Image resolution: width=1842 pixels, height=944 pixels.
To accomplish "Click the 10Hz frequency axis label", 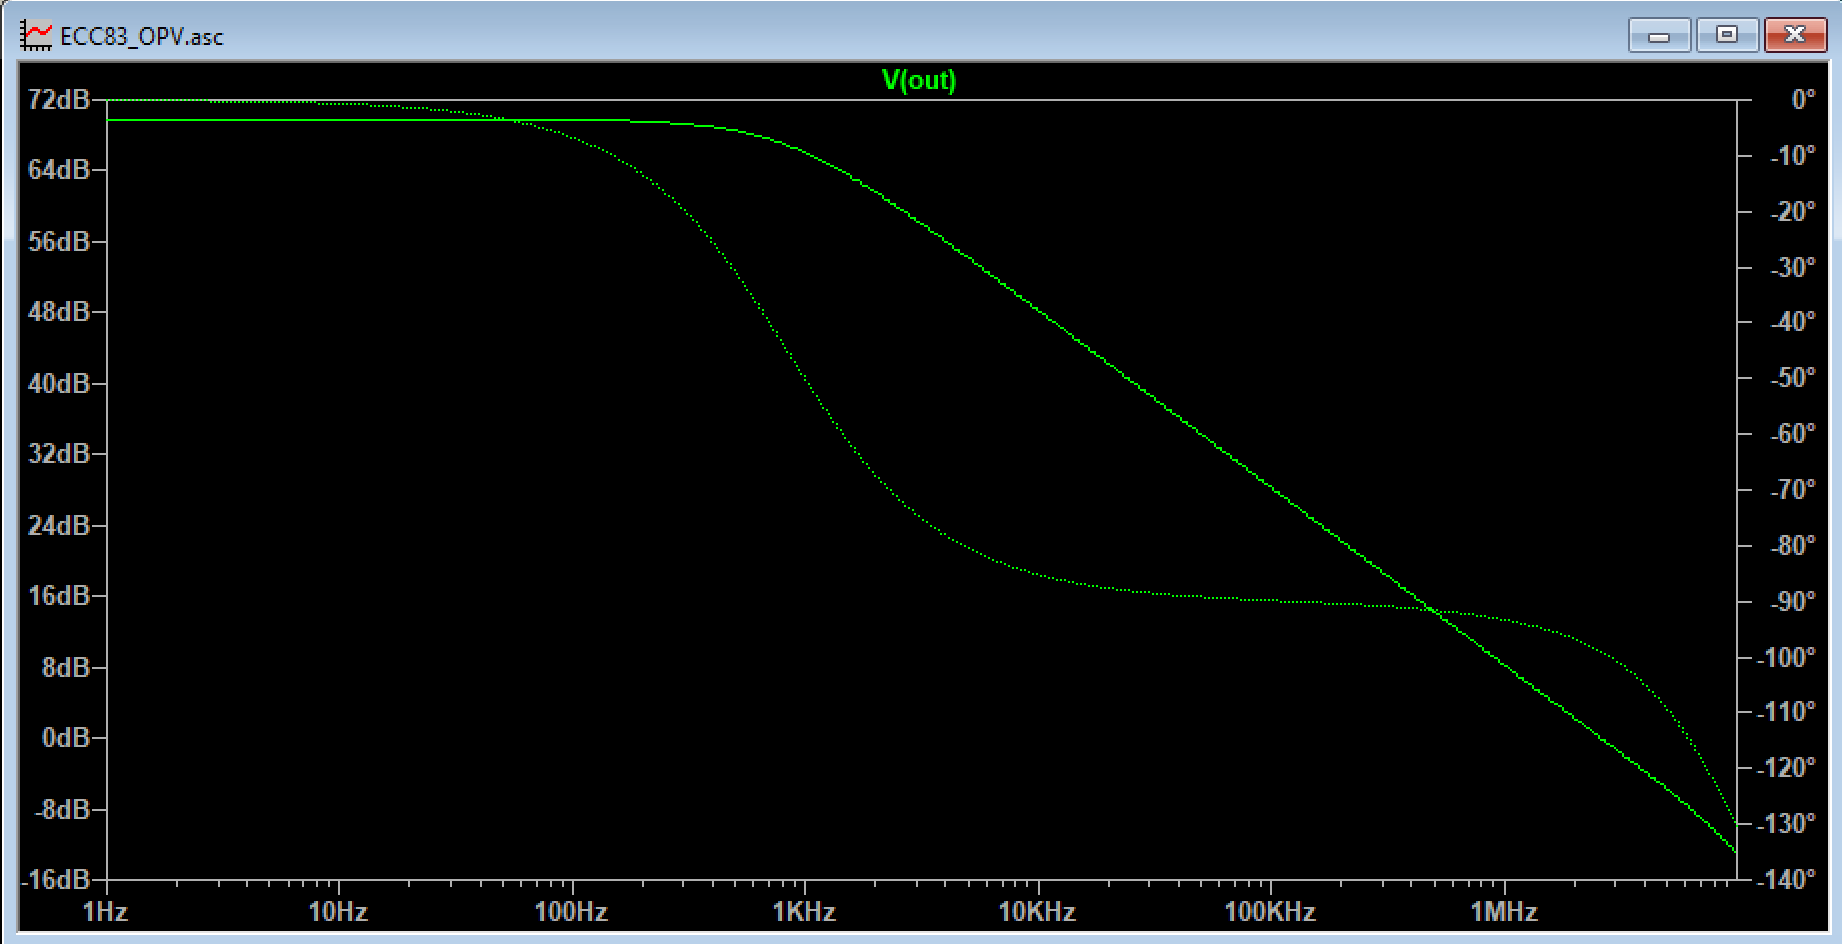I will click(338, 912).
